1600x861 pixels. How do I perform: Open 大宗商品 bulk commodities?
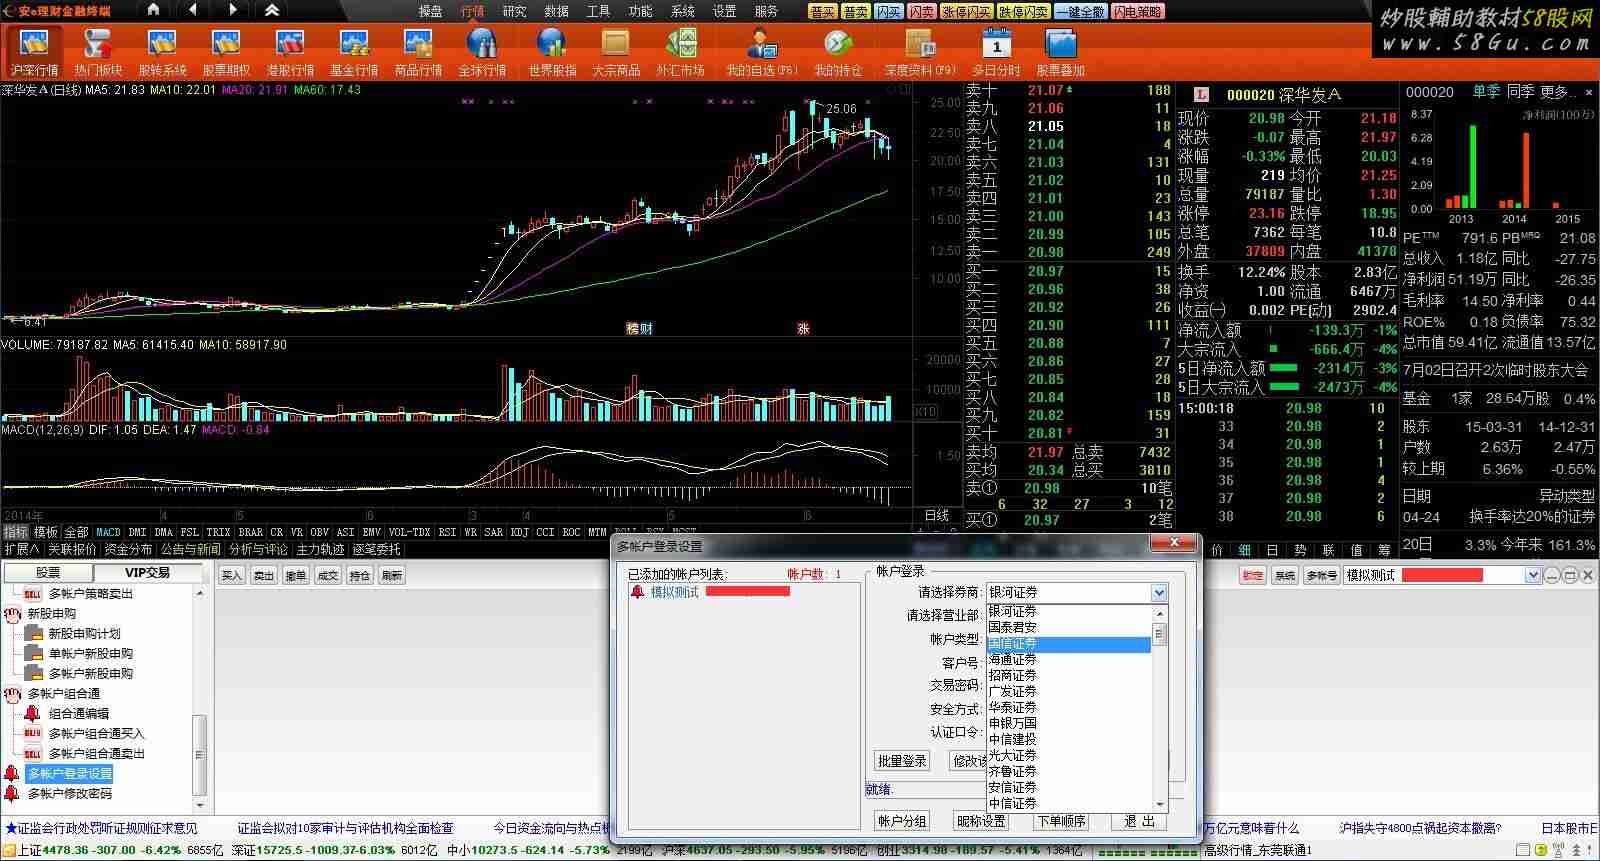pos(616,52)
